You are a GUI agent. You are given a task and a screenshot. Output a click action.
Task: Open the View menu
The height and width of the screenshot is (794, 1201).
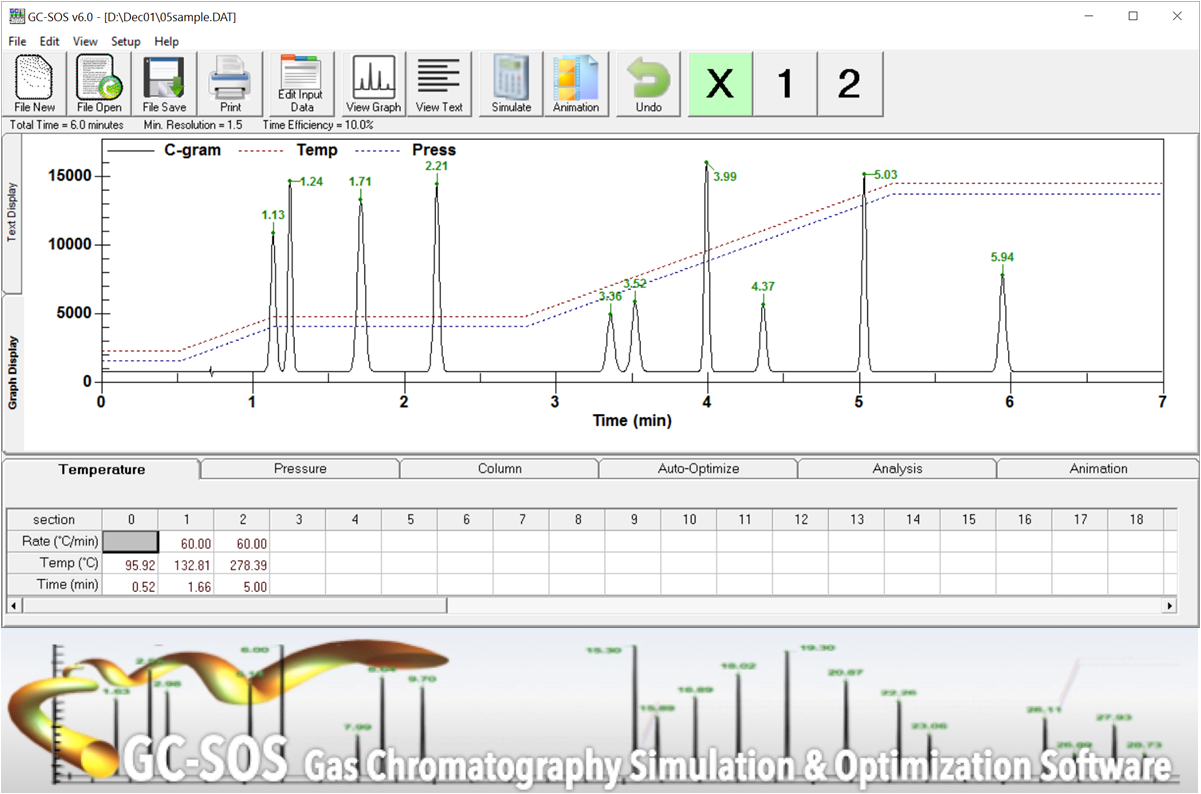tap(85, 41)
